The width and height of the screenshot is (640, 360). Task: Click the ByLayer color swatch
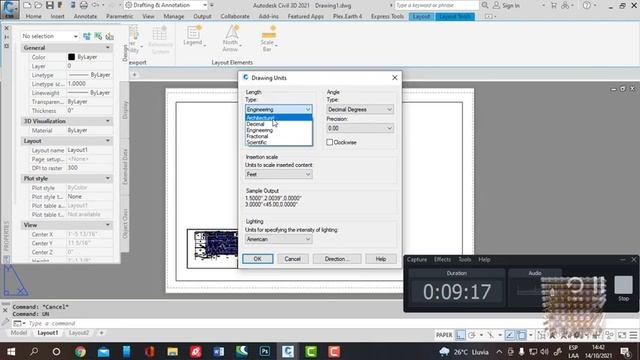(71, 57)
